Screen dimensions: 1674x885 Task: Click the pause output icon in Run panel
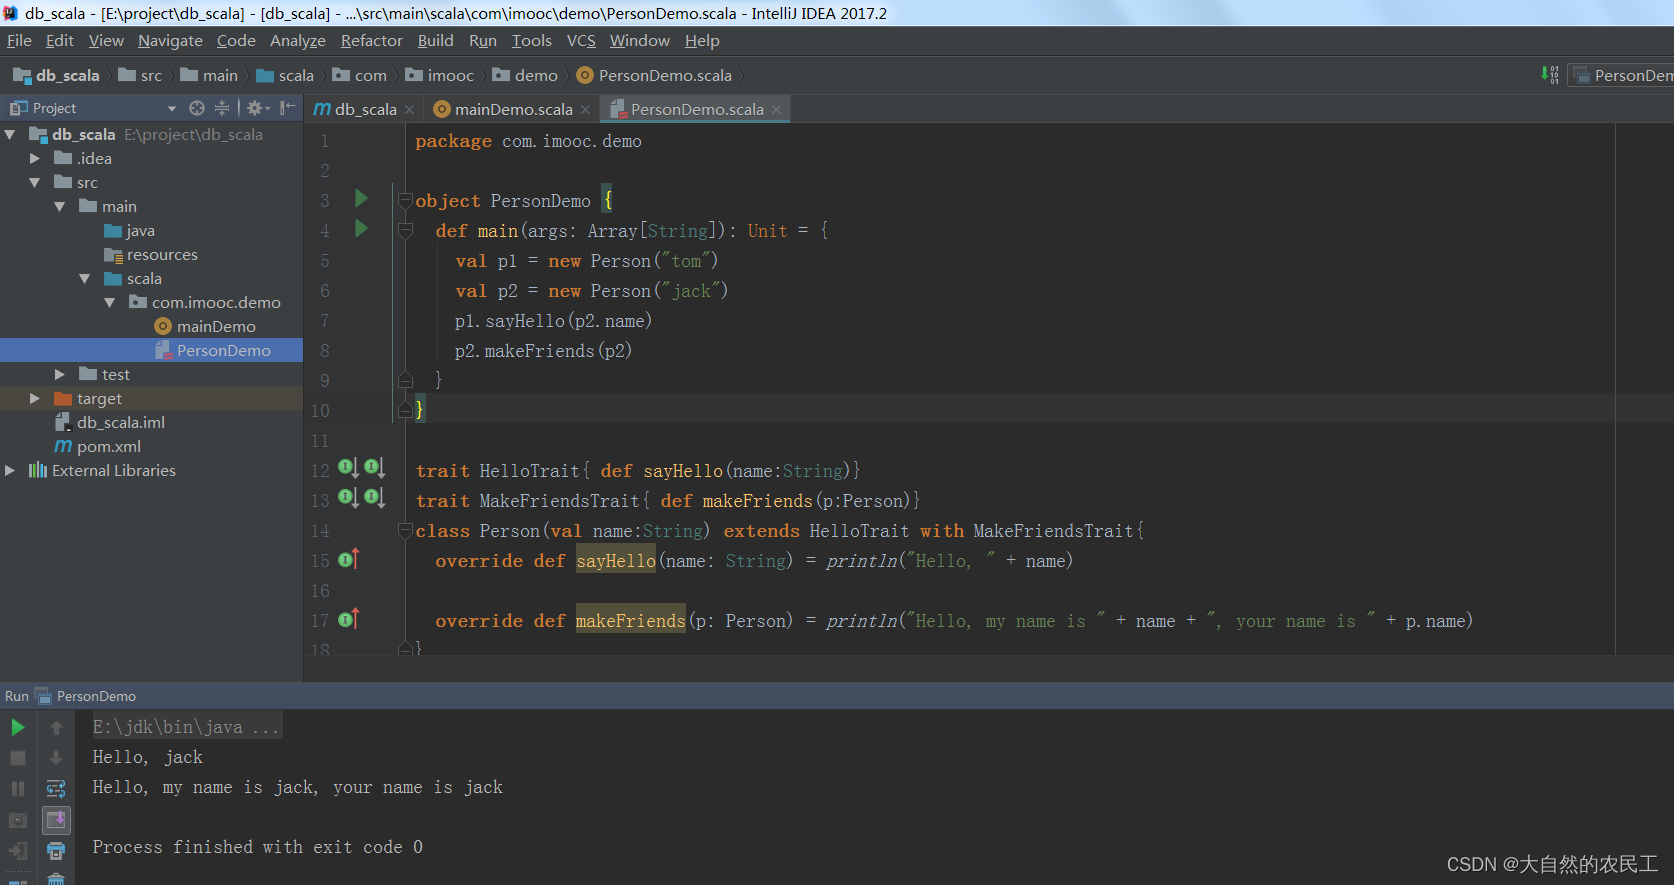[18, 789]
